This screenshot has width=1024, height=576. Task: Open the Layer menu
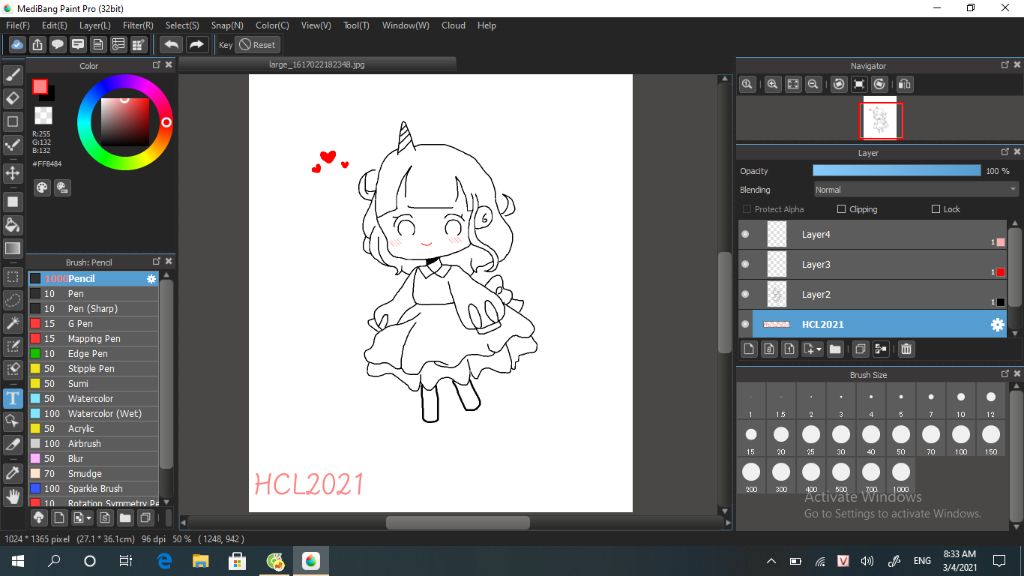pyautogui.click(x=95, y=25)
